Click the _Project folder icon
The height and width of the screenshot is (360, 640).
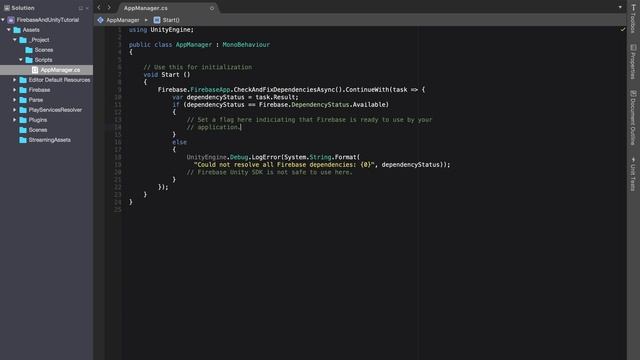click(x=23, y=40)
